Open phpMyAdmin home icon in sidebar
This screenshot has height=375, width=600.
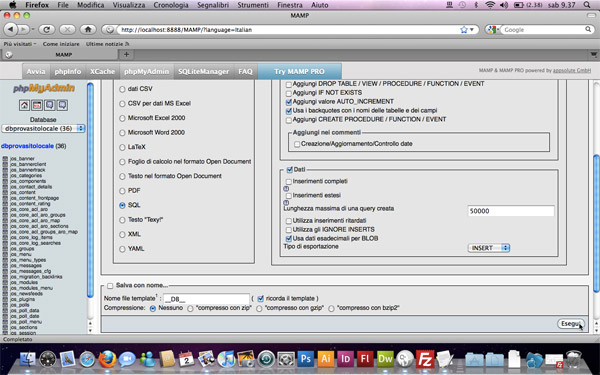24,105
